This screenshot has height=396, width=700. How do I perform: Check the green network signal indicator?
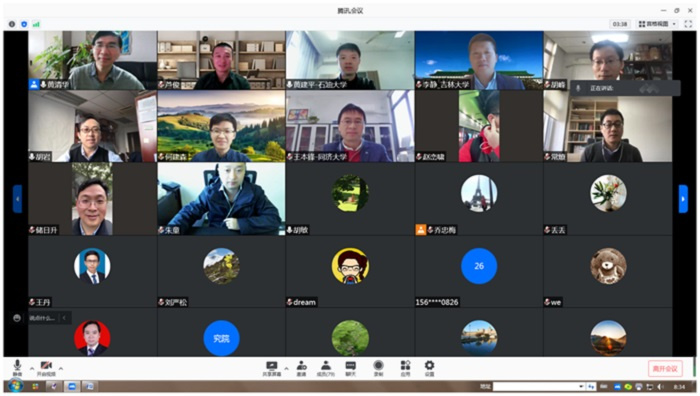[36, 24]
